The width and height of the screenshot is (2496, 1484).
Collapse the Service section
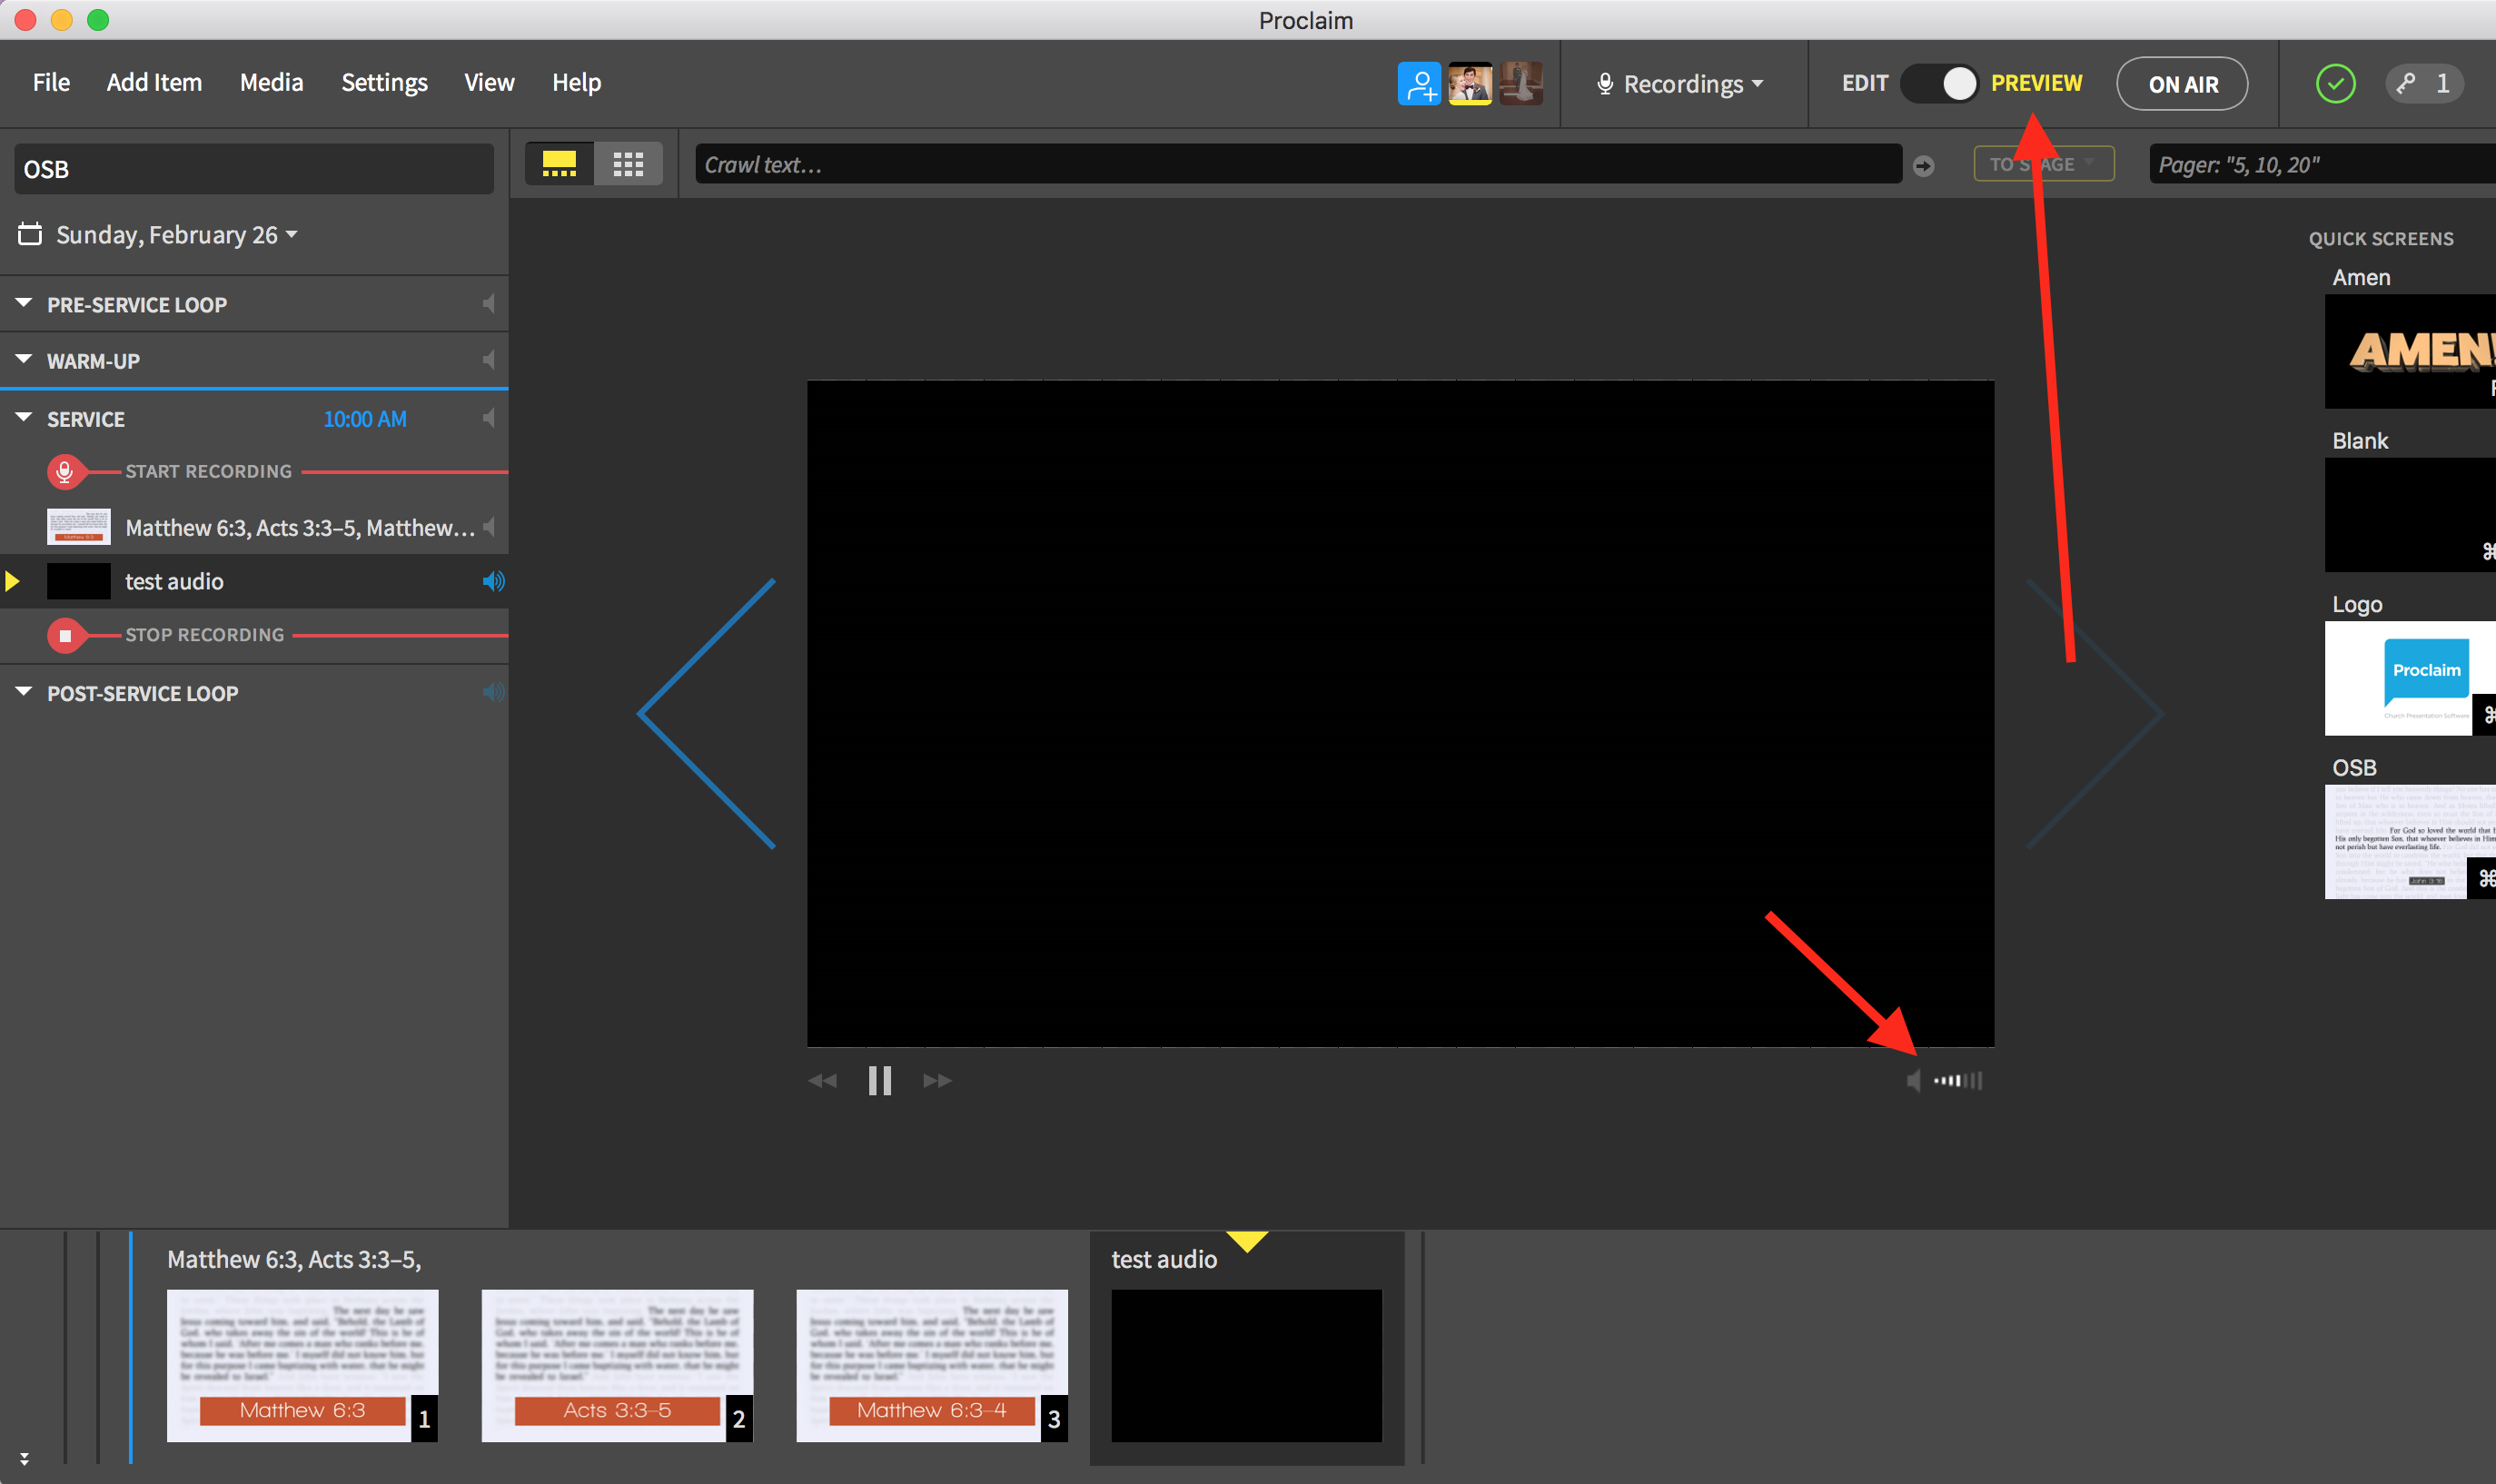[24, 418]
